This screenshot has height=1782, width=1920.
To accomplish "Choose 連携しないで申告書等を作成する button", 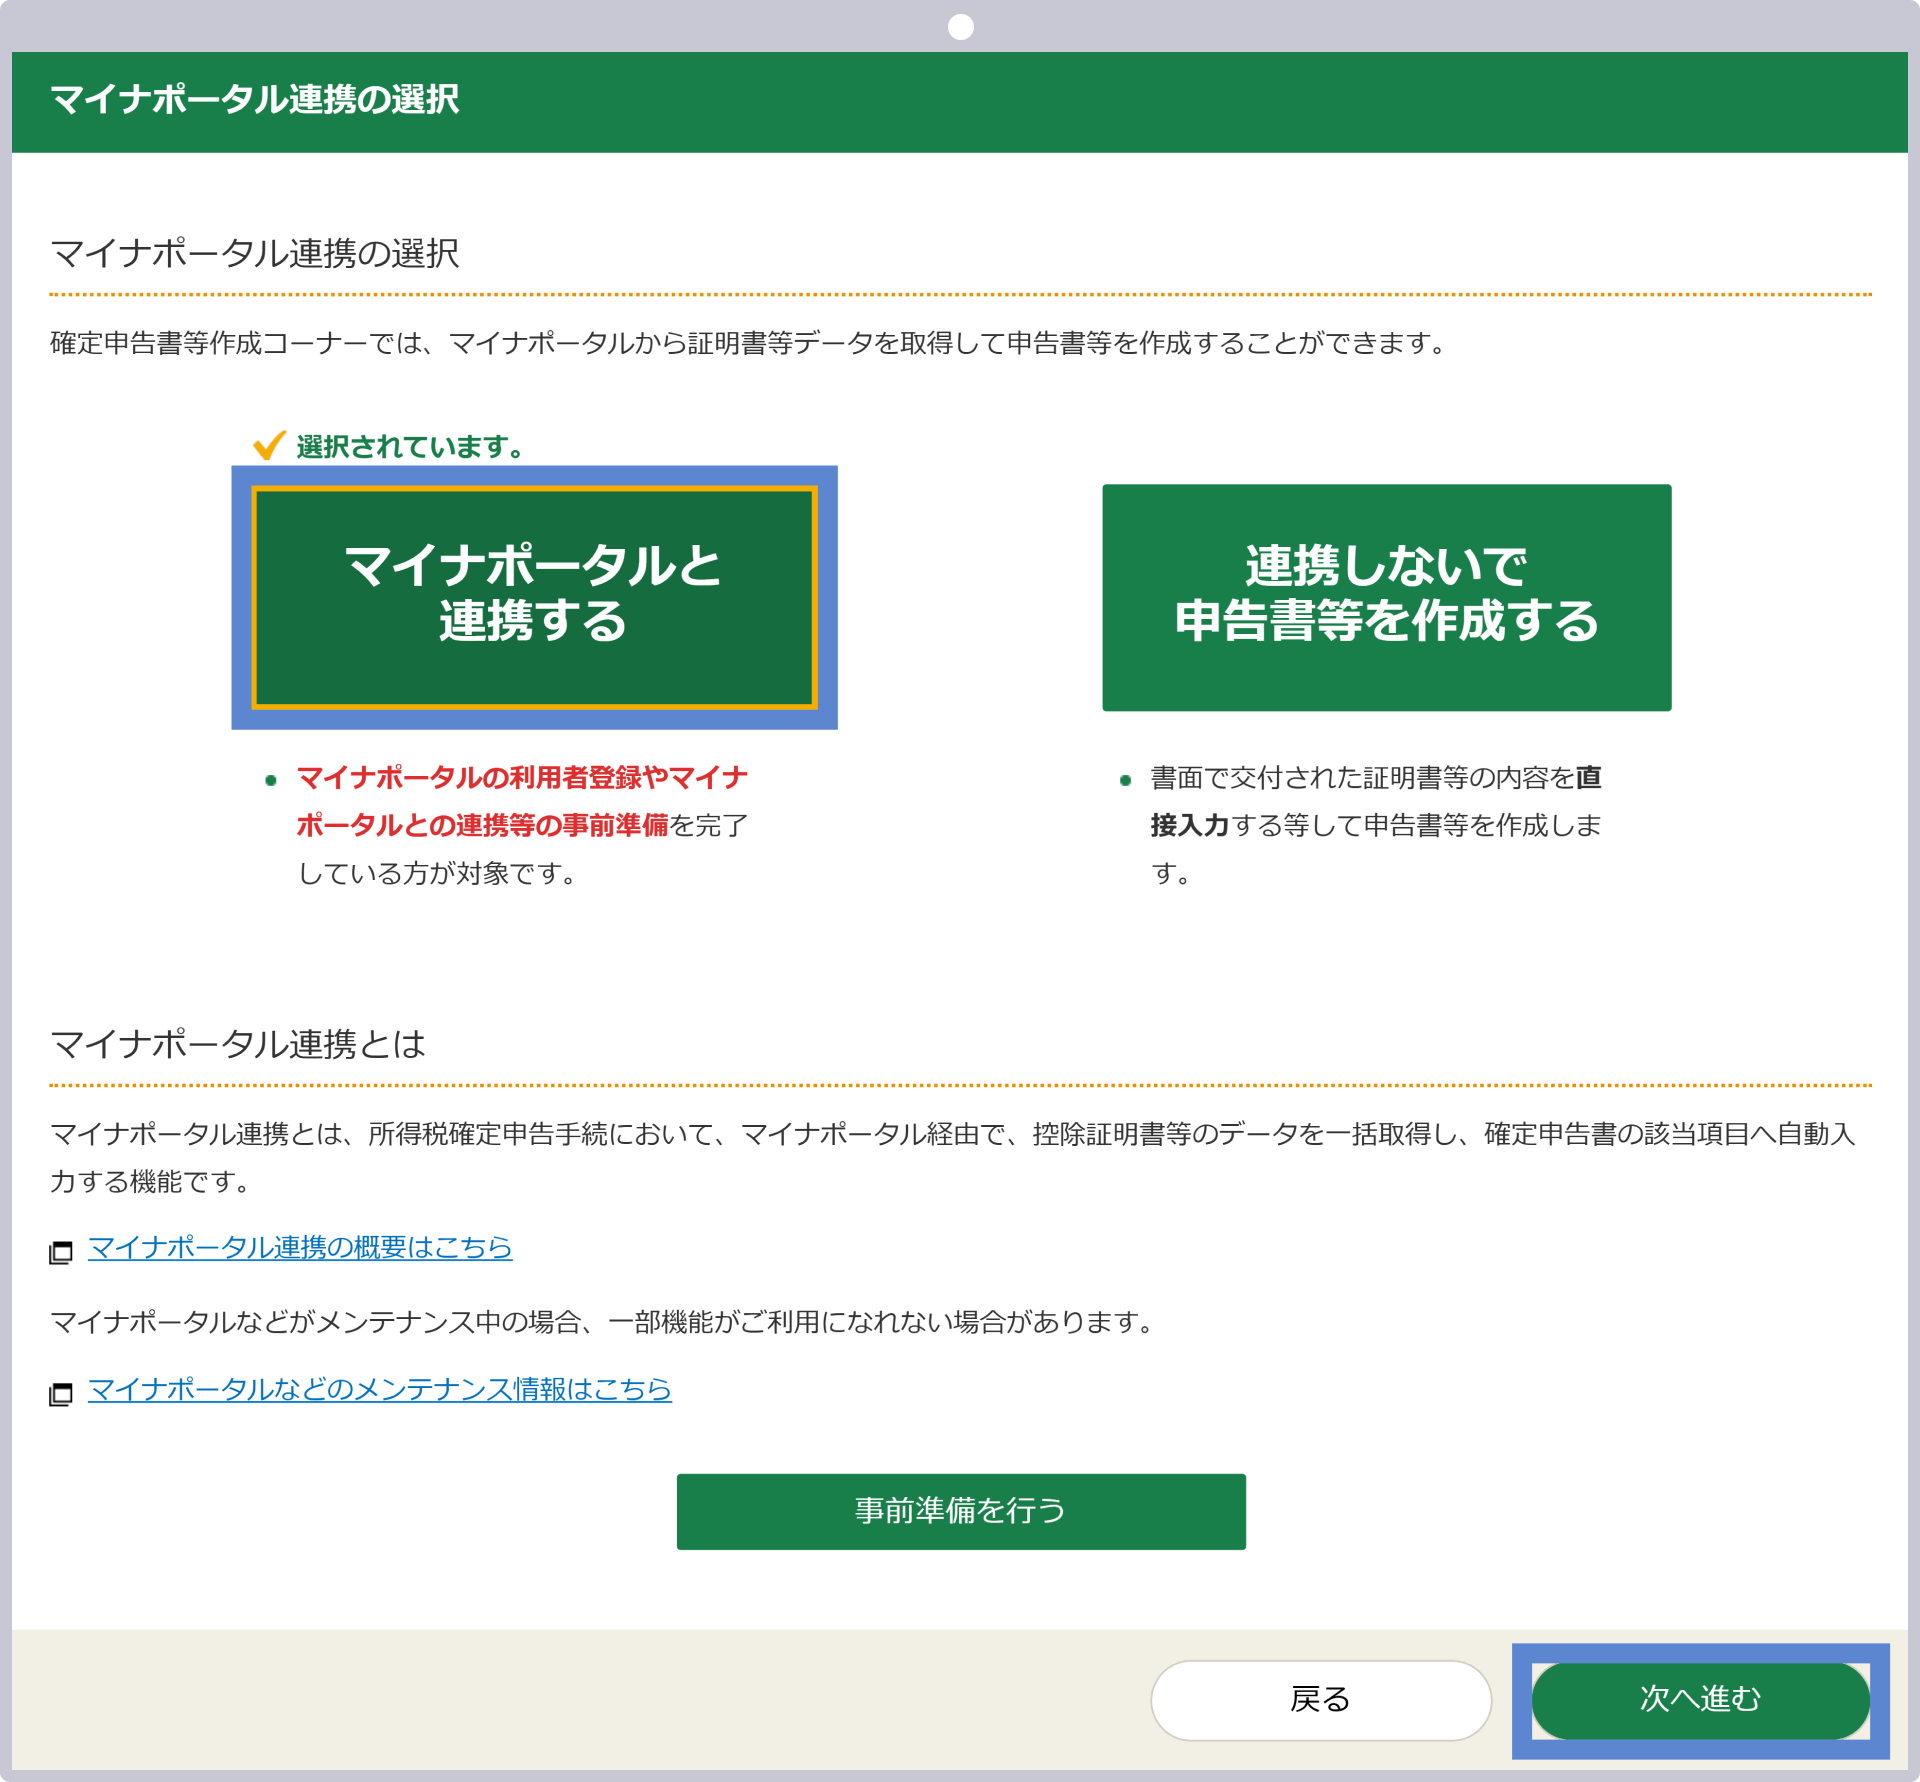I will 1386,597.
